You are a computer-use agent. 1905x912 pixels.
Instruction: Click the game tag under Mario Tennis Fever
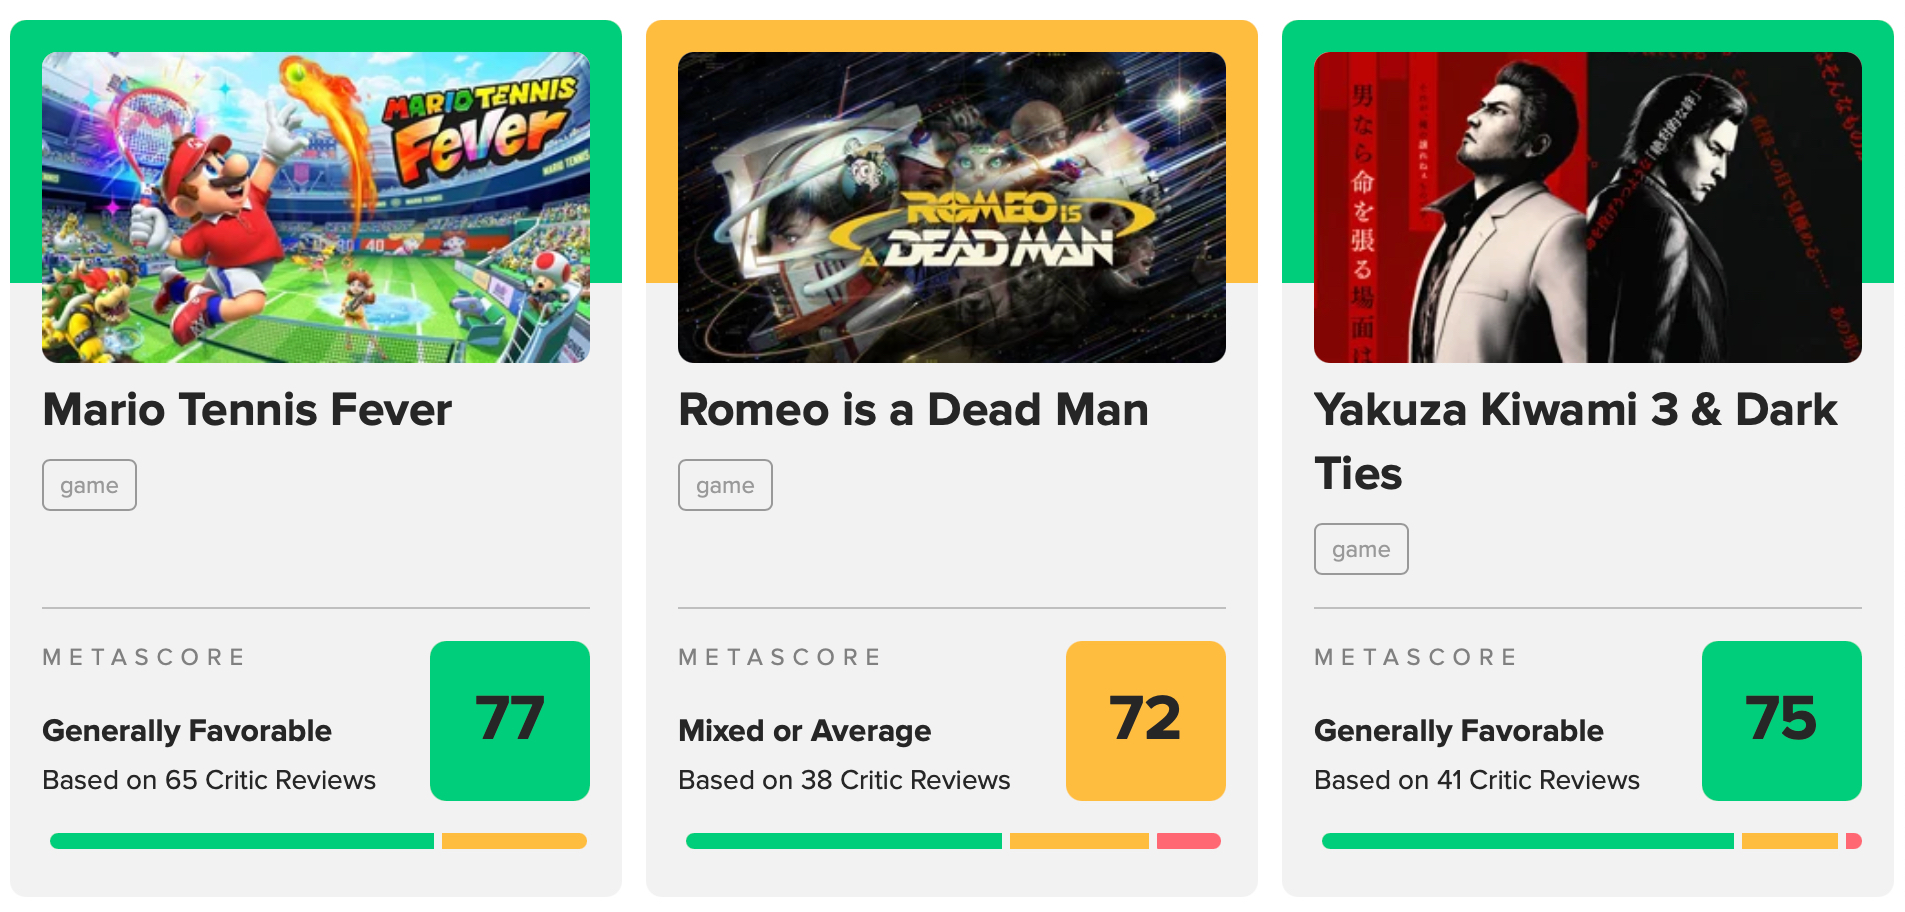(89, 486)
